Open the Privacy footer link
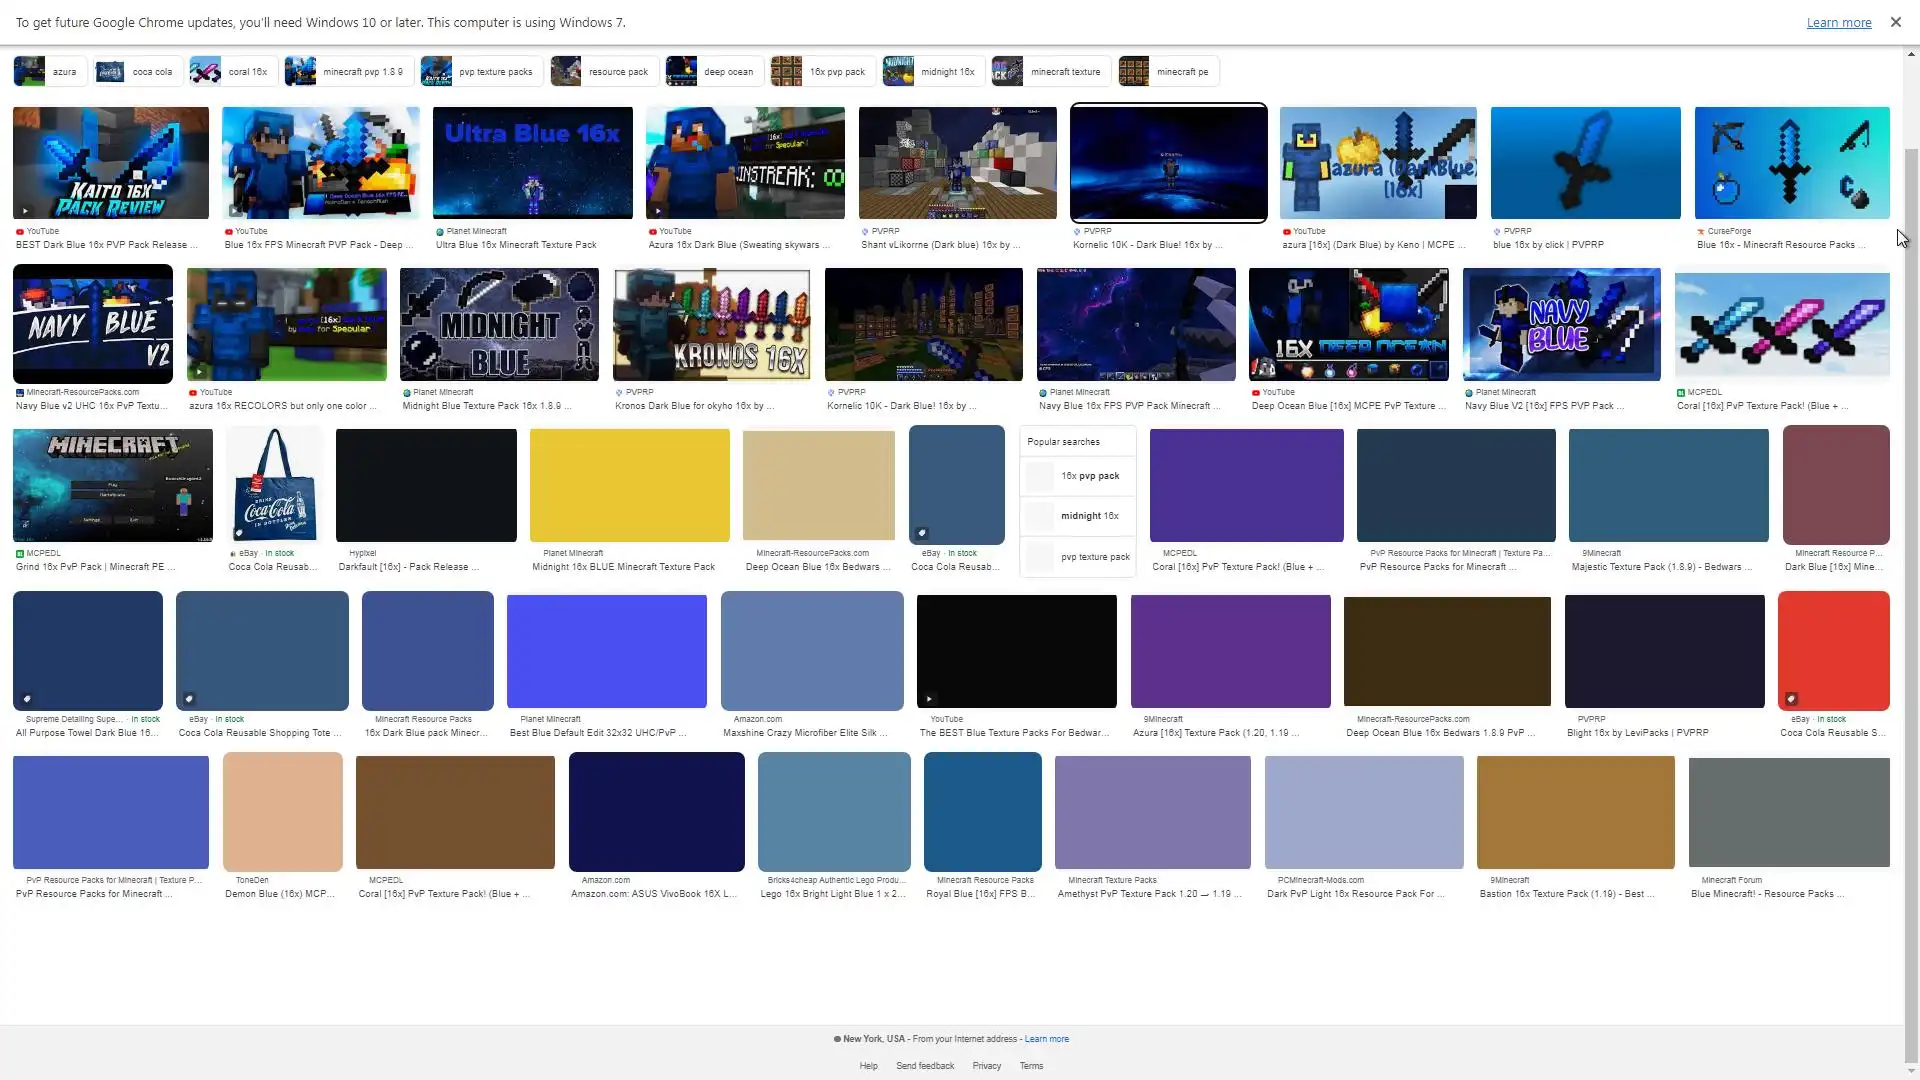Screen dimensions: 1920x1080 [x=986, y=1066]
